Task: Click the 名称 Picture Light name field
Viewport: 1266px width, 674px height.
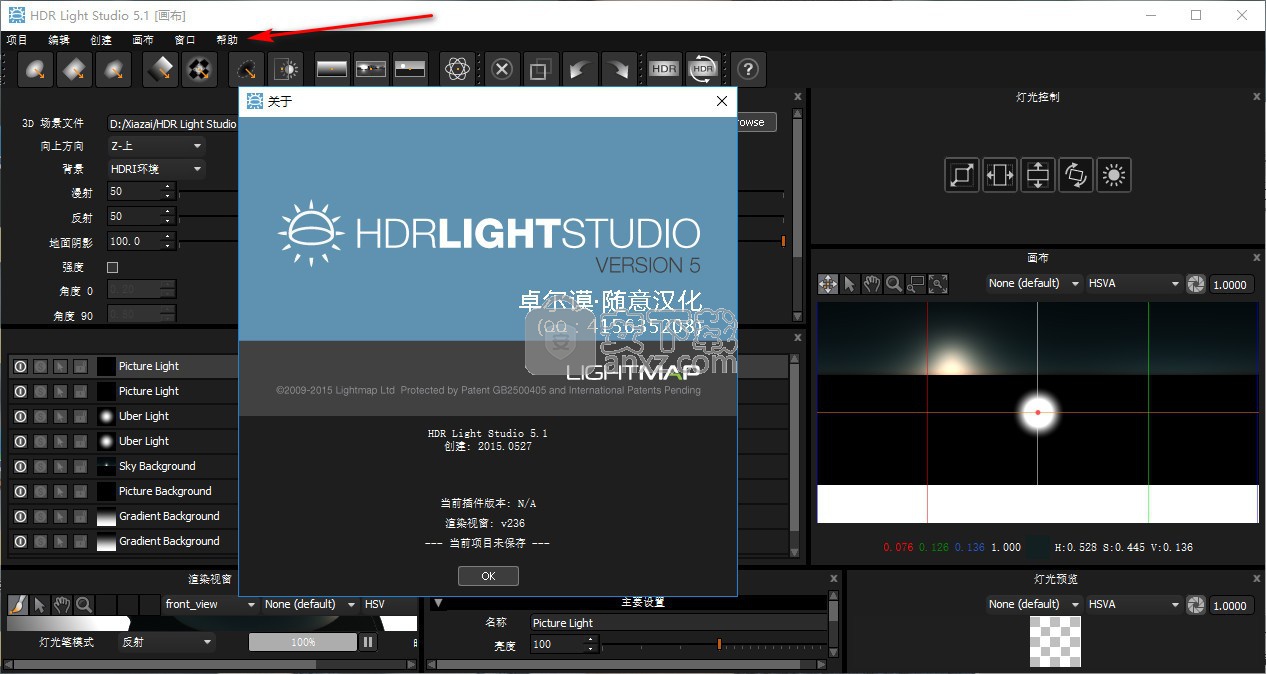Action: (x=679, y=623)
